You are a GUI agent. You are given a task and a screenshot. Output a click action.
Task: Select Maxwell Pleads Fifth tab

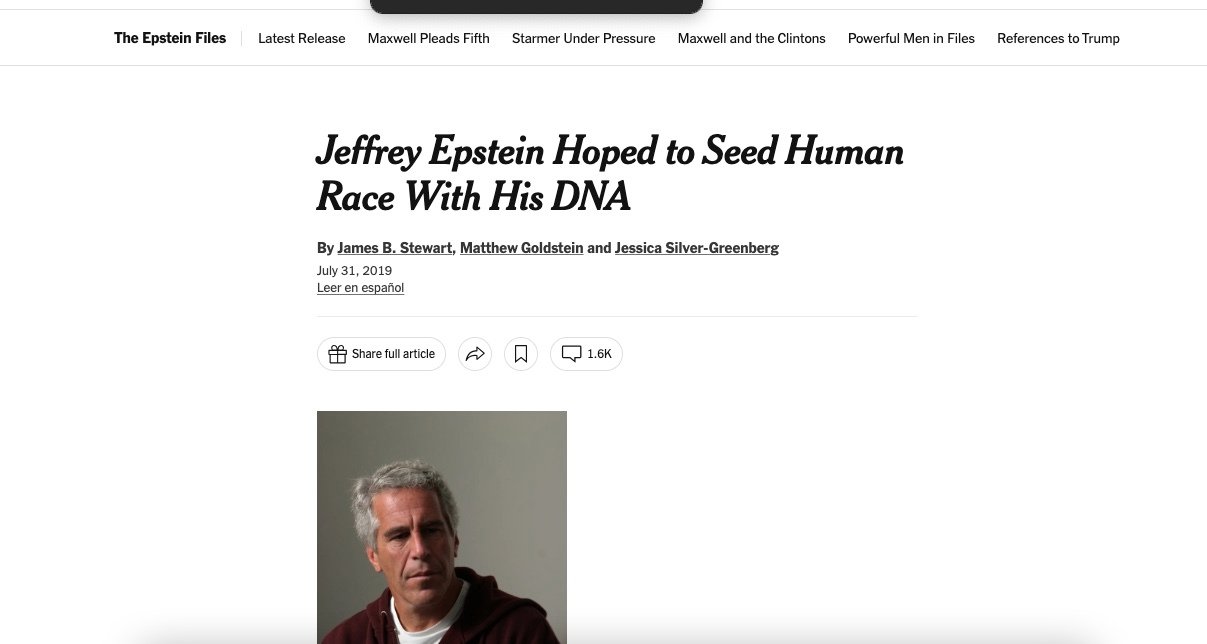428,38
